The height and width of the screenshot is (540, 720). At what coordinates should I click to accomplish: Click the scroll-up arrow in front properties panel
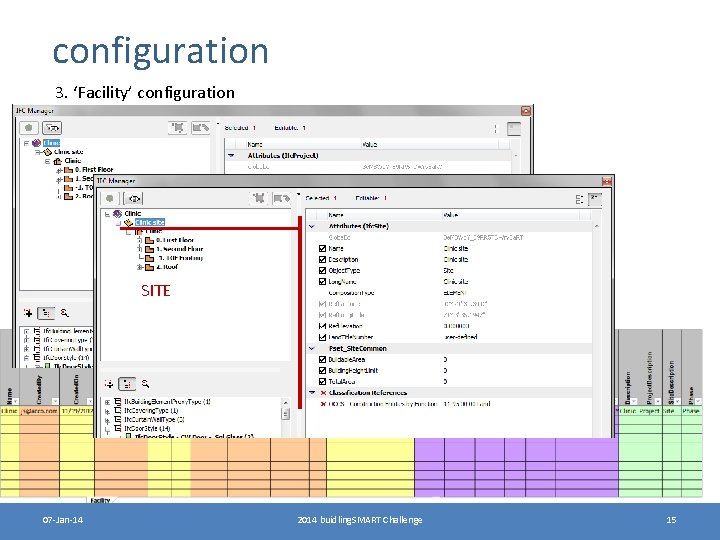[x=596, y=226]
